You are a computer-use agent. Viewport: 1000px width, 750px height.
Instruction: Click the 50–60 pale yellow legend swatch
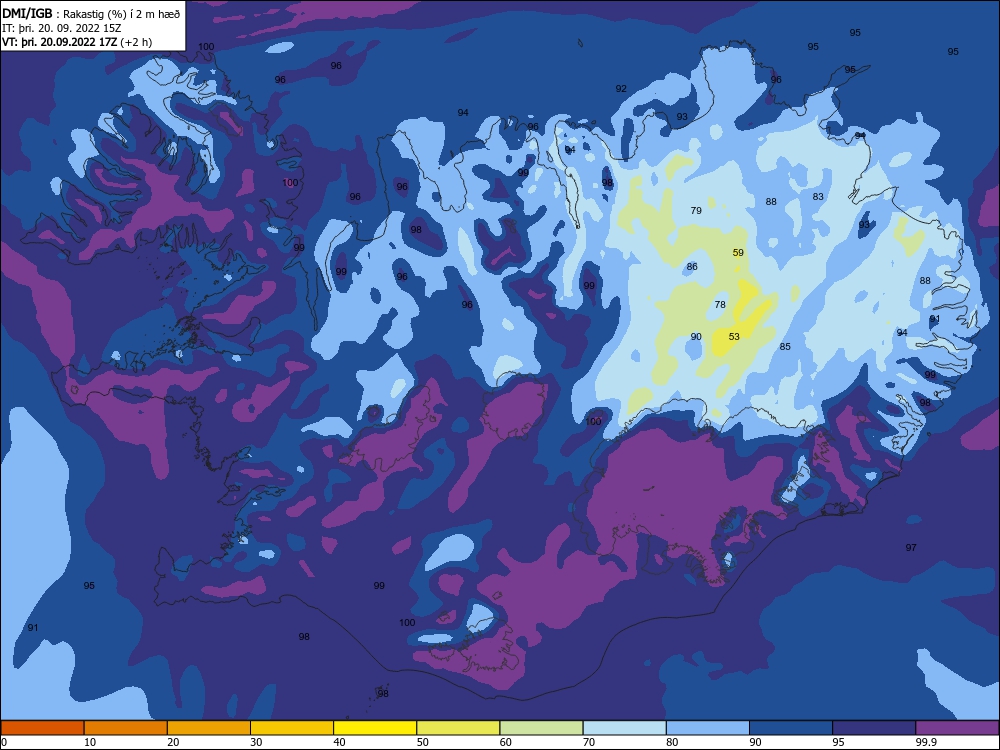click(458, 728)
